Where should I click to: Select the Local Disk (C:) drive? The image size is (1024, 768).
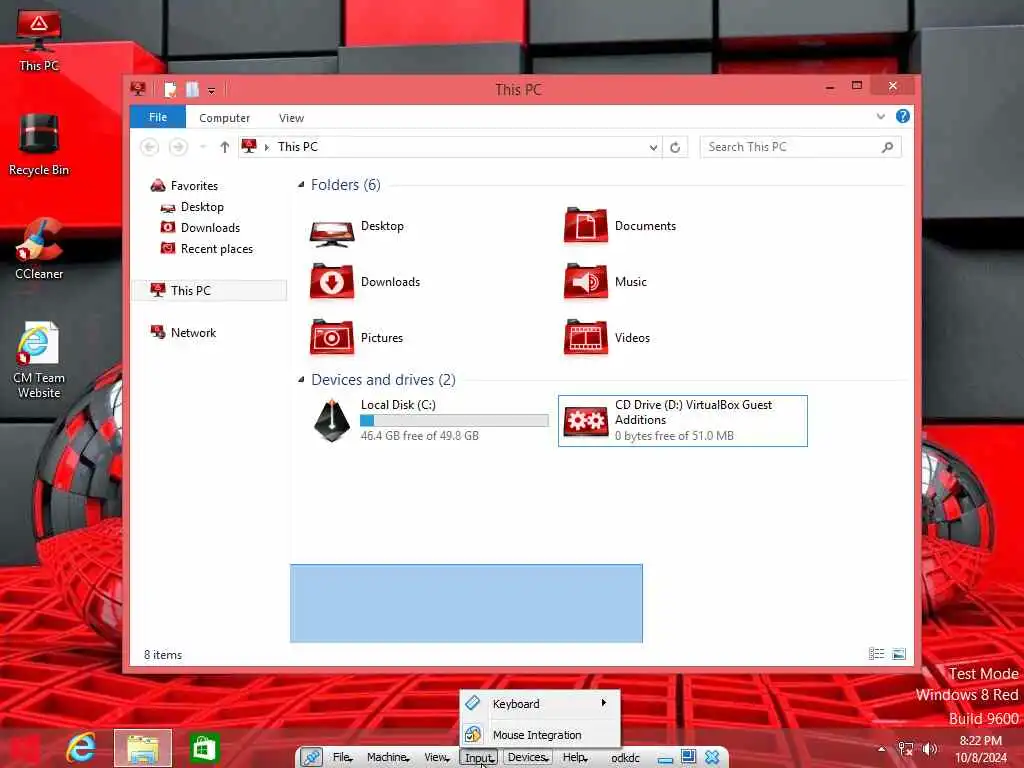(x=428, y=421)
